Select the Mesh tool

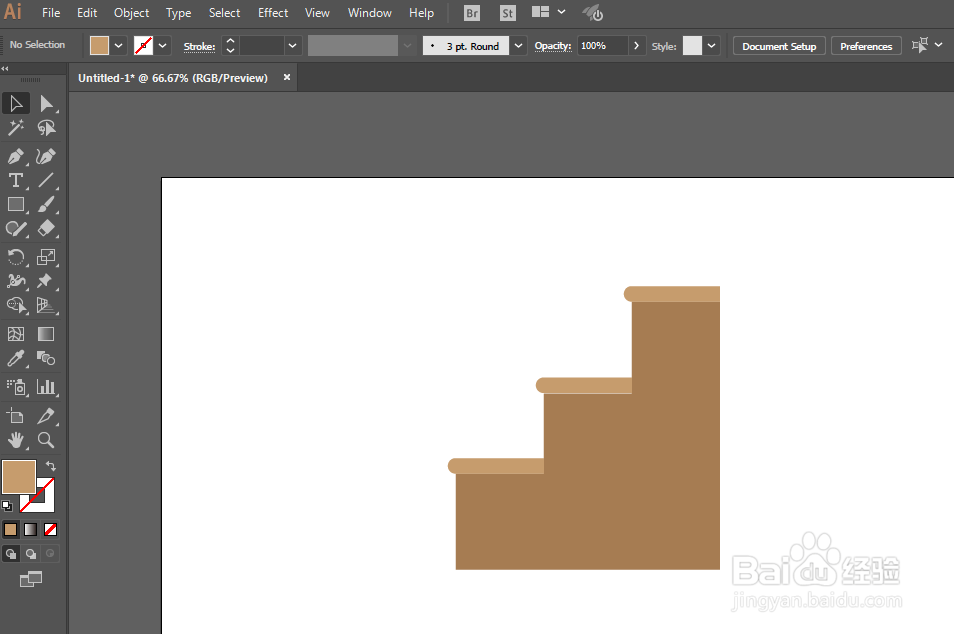coord(16,334)
